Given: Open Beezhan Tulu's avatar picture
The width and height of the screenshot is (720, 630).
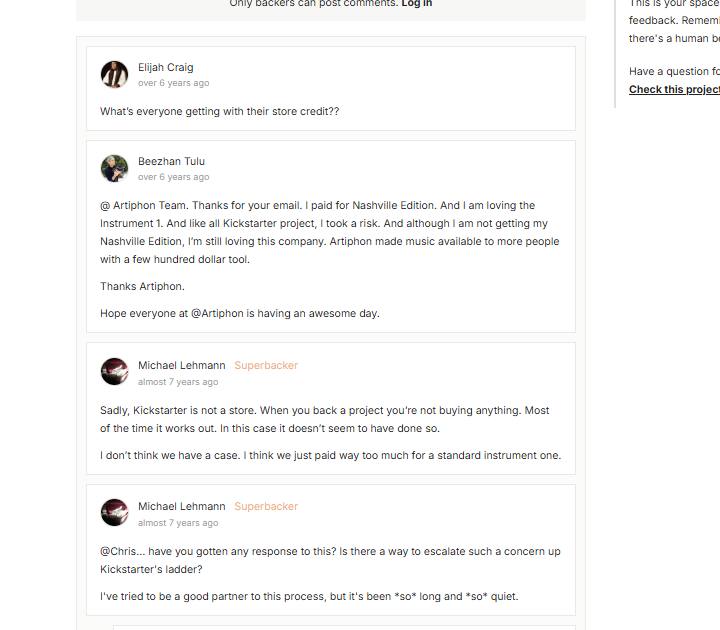Looking at the screenshot, I should point(114,169).
